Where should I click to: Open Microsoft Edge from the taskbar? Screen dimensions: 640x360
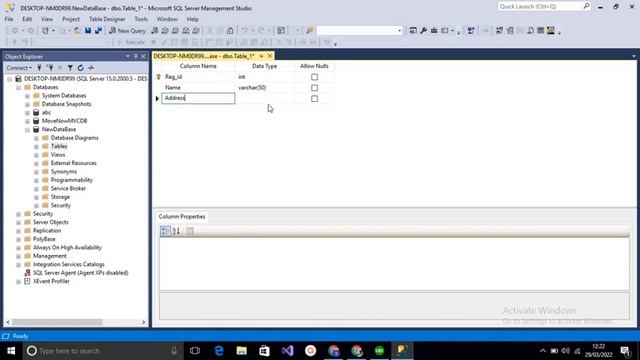tap(219, 351)
